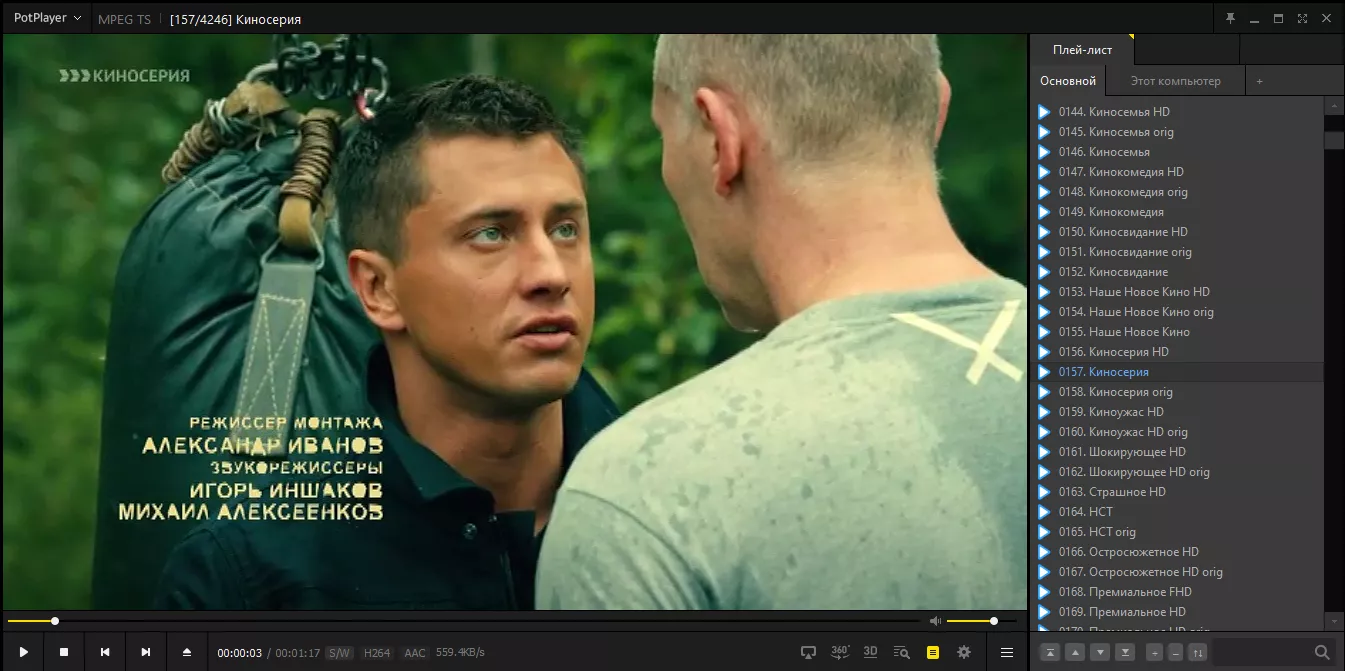Open the PotPlayer main menu dropdown
The height and width of the screenshot is (671, 1345).
pyautogui.click(x=47, y=18)
